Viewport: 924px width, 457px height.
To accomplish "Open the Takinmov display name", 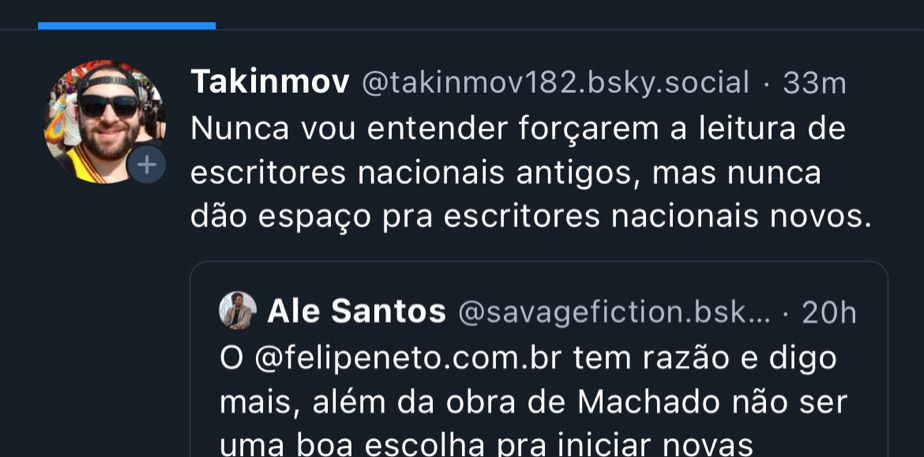I will [x=270, y=82].
